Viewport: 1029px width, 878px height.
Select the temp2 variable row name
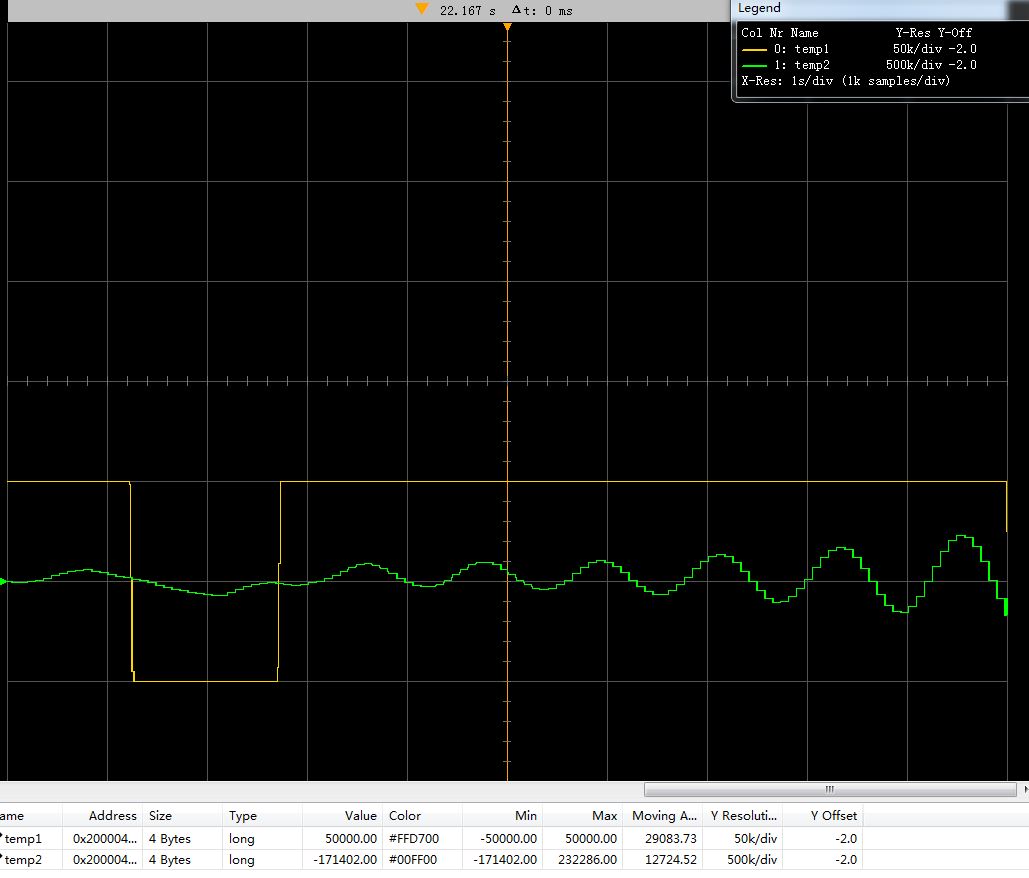tap(24, 860)
